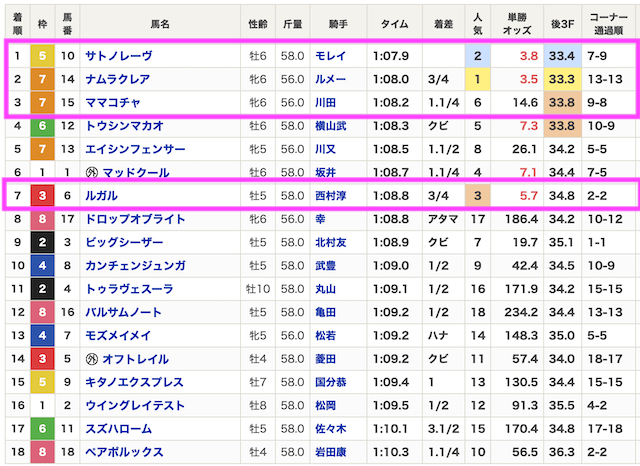Open the ペアポルックス horse link
This screenshot has width=640, height=466.
124,452
